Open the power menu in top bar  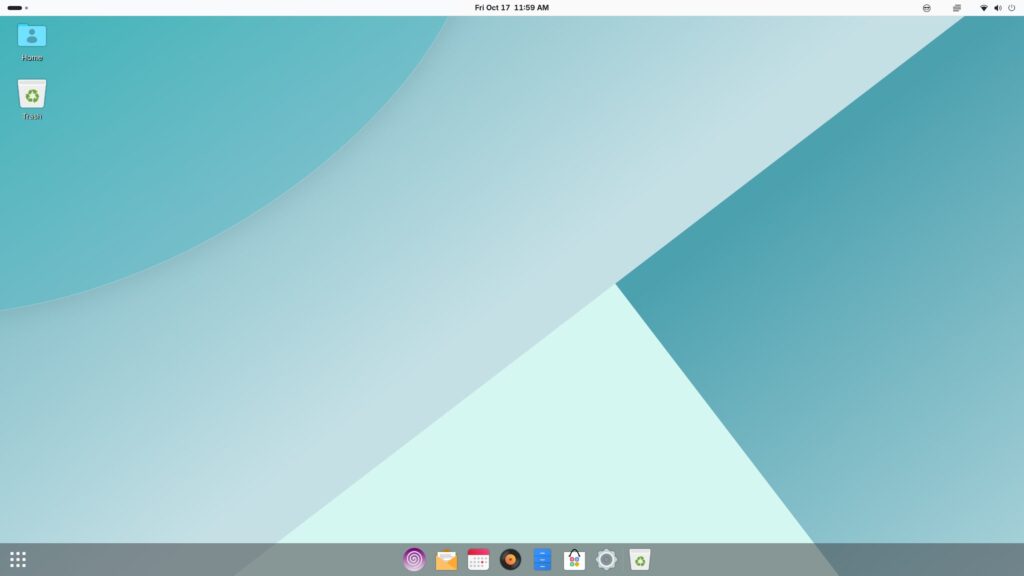1011,7
